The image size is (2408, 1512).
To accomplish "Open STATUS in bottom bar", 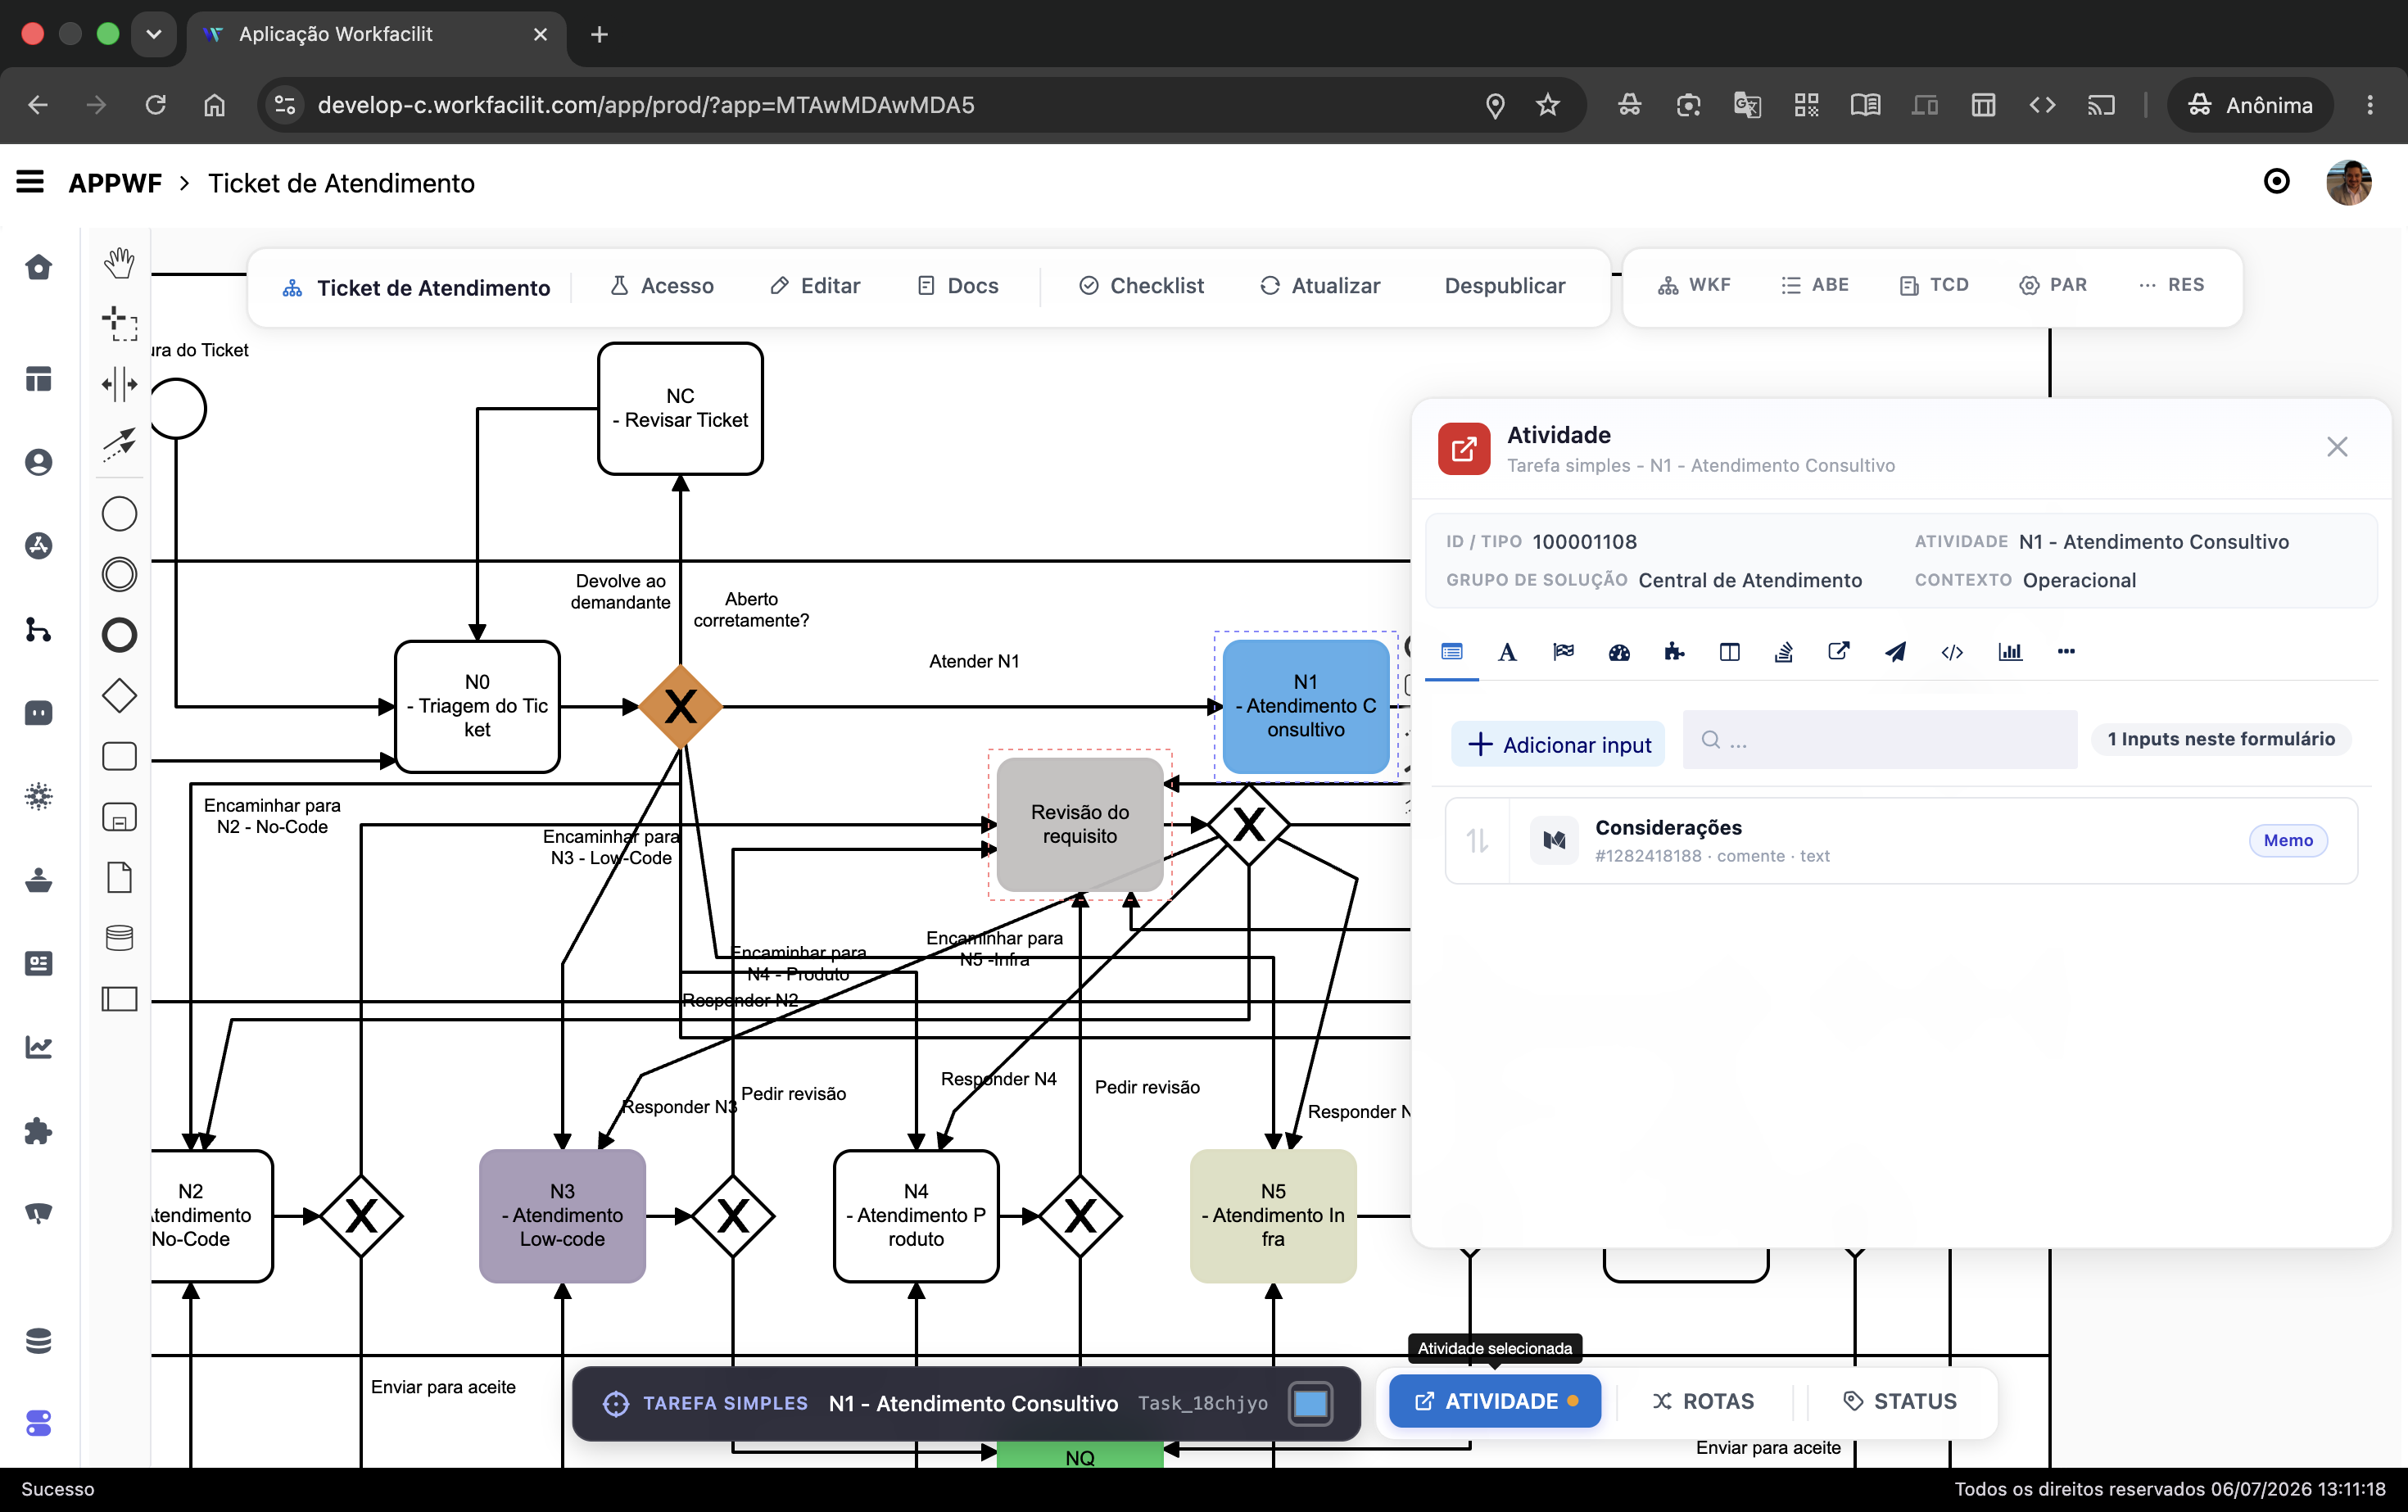I will (1900, 1401).
